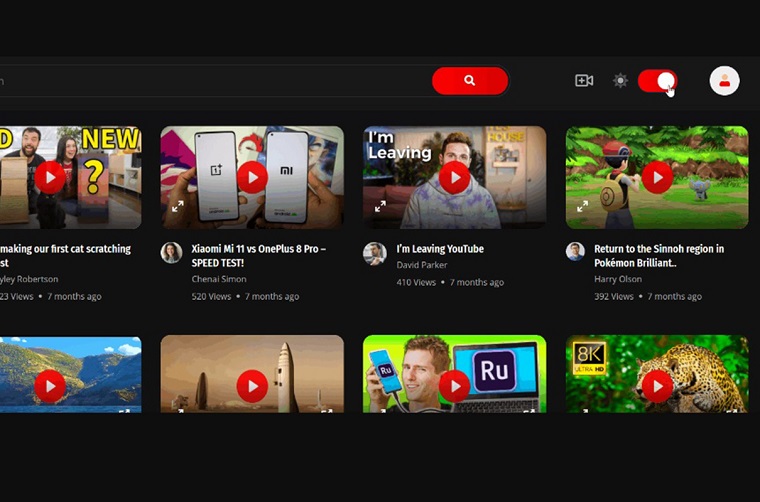Click the Chenai Simon channel name
760x502 pixels.
pos(219,279)
